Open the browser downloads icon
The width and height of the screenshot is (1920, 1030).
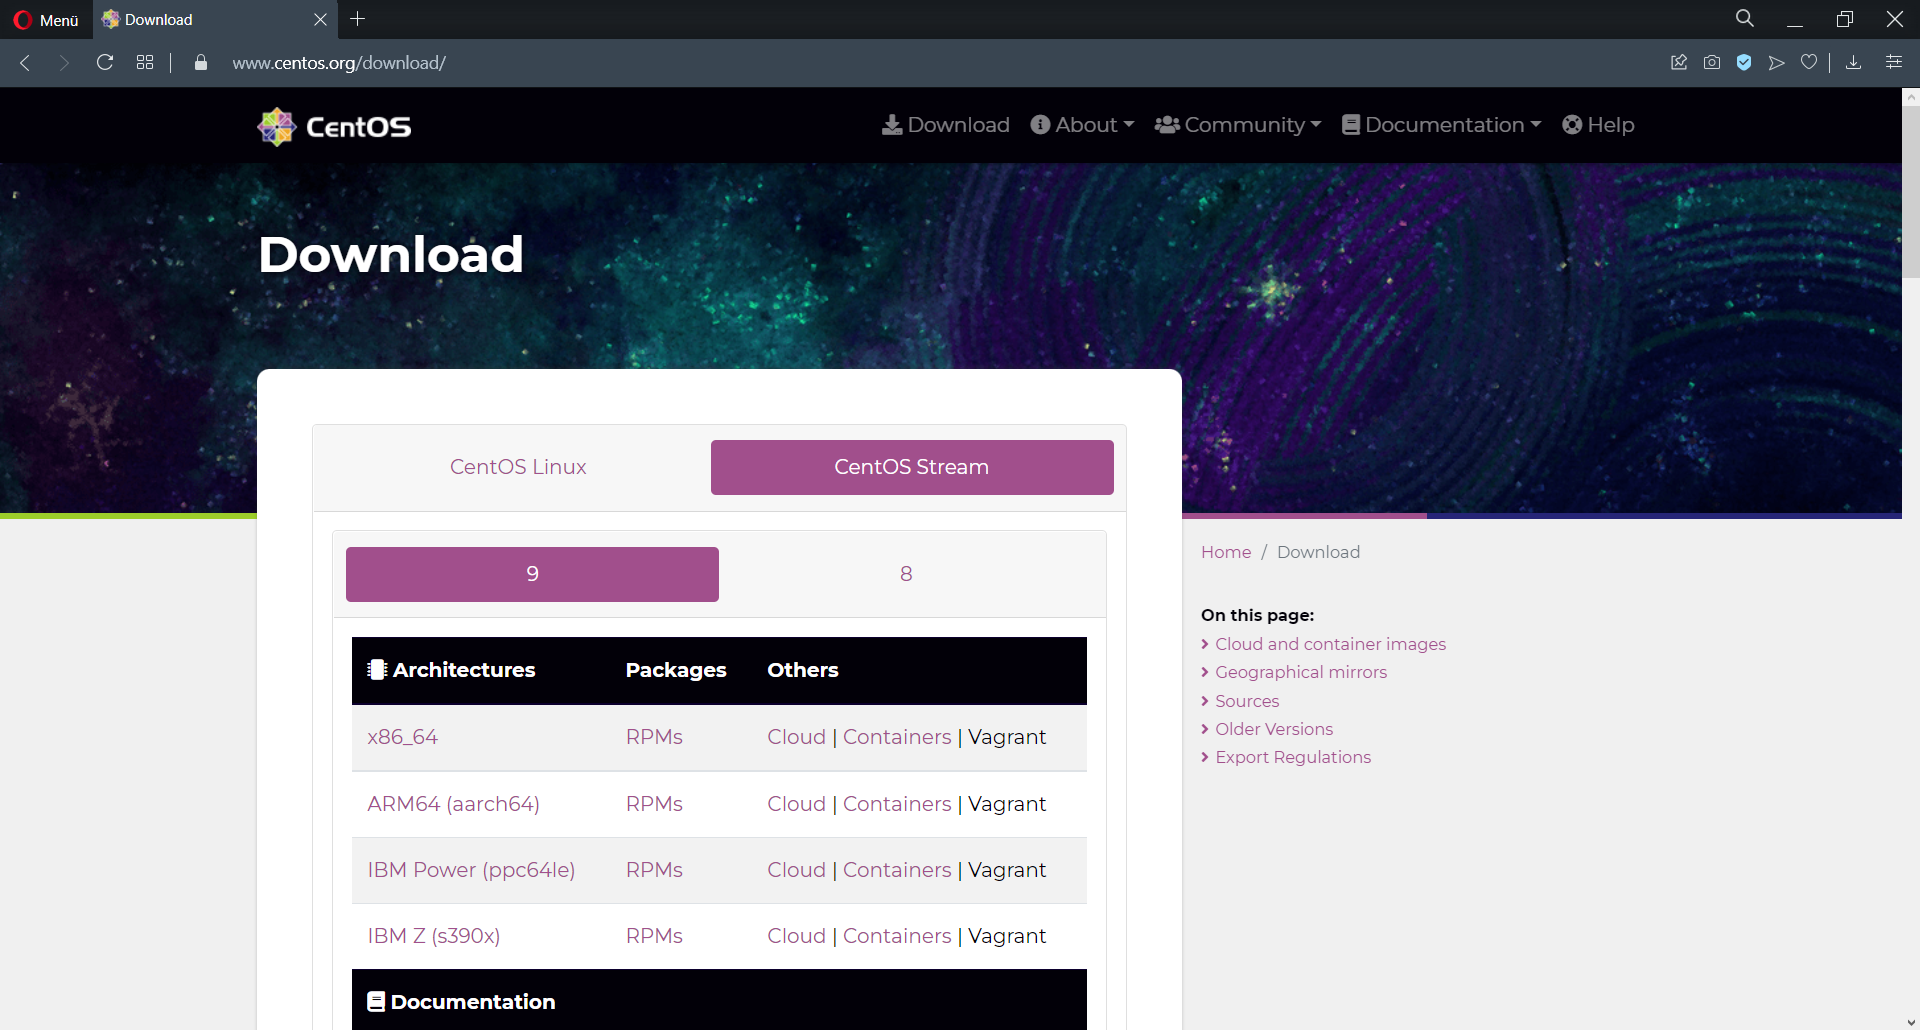pos(1853,63)
